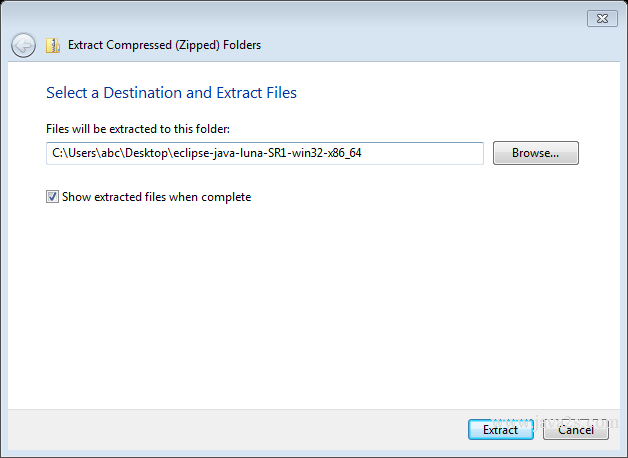Close the extraction wizard with X button
This screenshot has height=458, width=628.
point(602,18)
